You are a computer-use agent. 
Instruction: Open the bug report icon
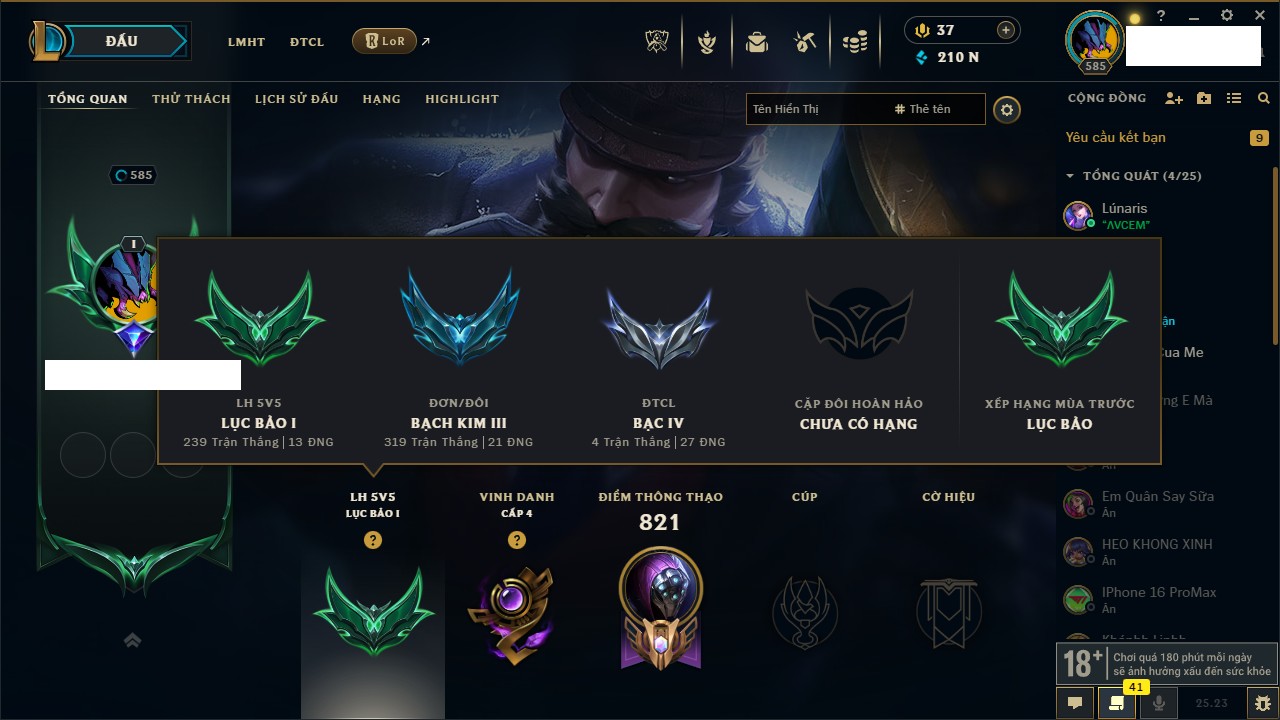point(1262,703)
